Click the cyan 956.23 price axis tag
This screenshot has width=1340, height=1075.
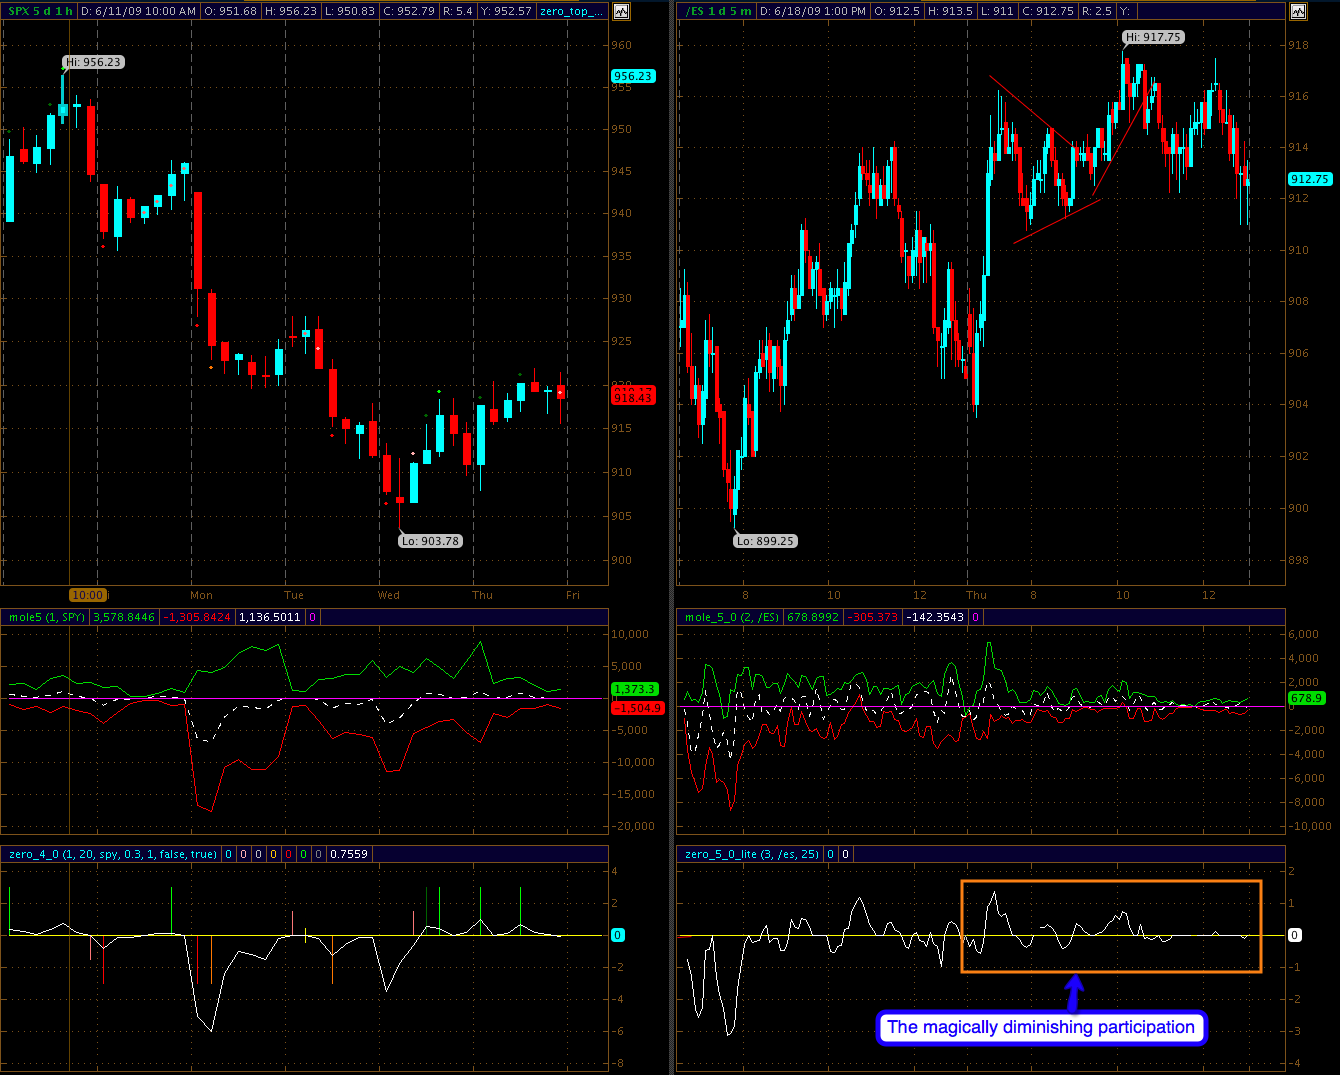coord(633,76)
